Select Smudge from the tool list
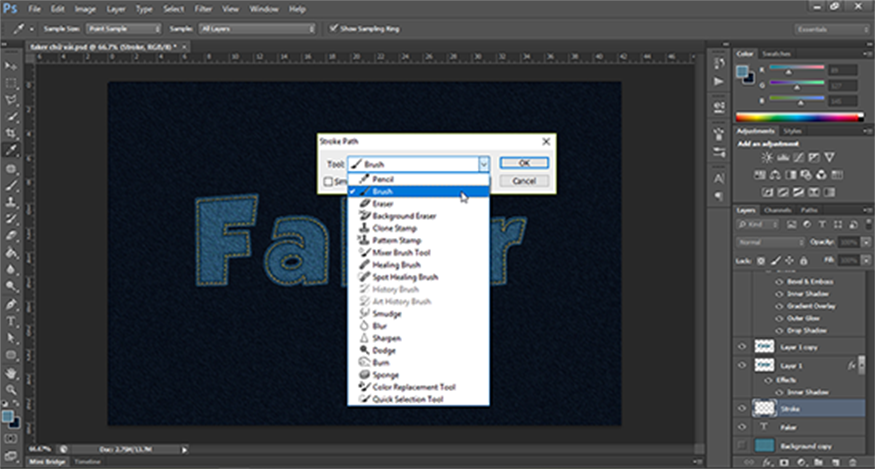875x469 pixels. pos(386,313)
